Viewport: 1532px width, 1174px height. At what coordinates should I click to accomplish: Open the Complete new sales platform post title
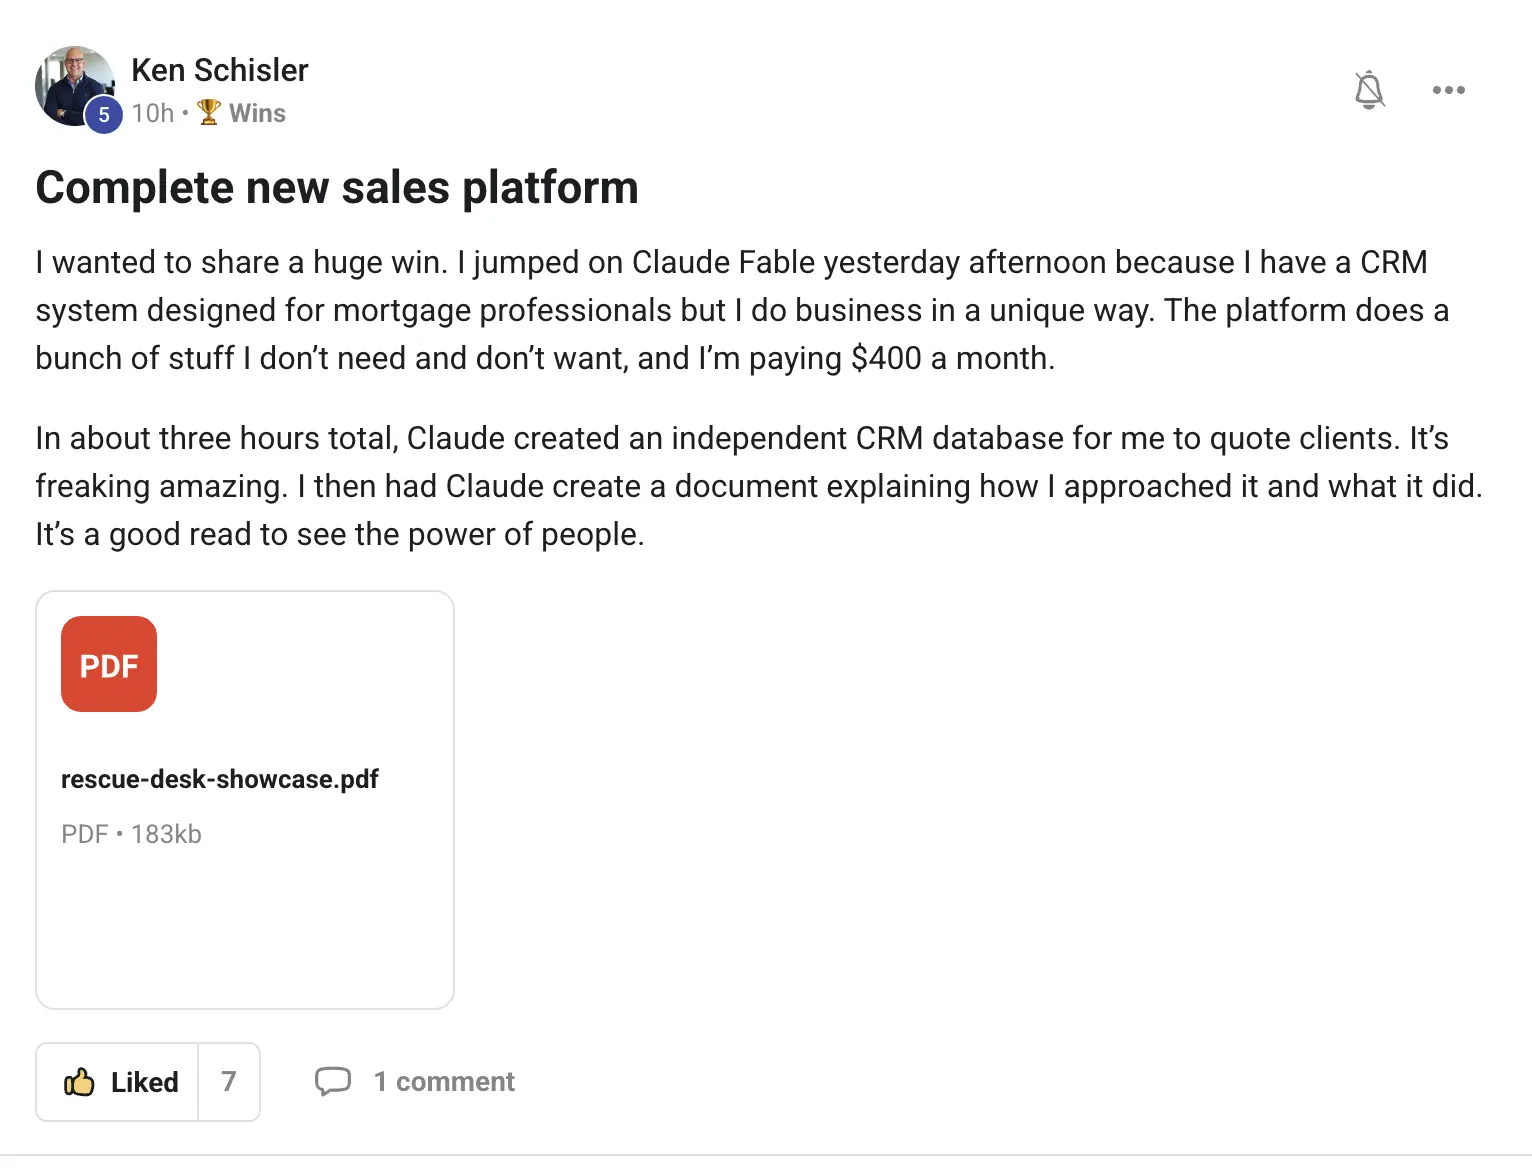337,187
